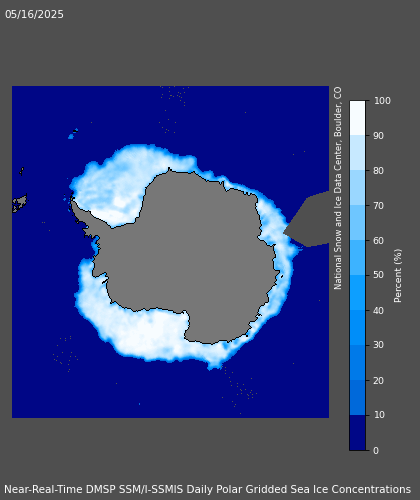Select the 70-80 percent light blue band
The image size is (420, 500).
(357, 188)
